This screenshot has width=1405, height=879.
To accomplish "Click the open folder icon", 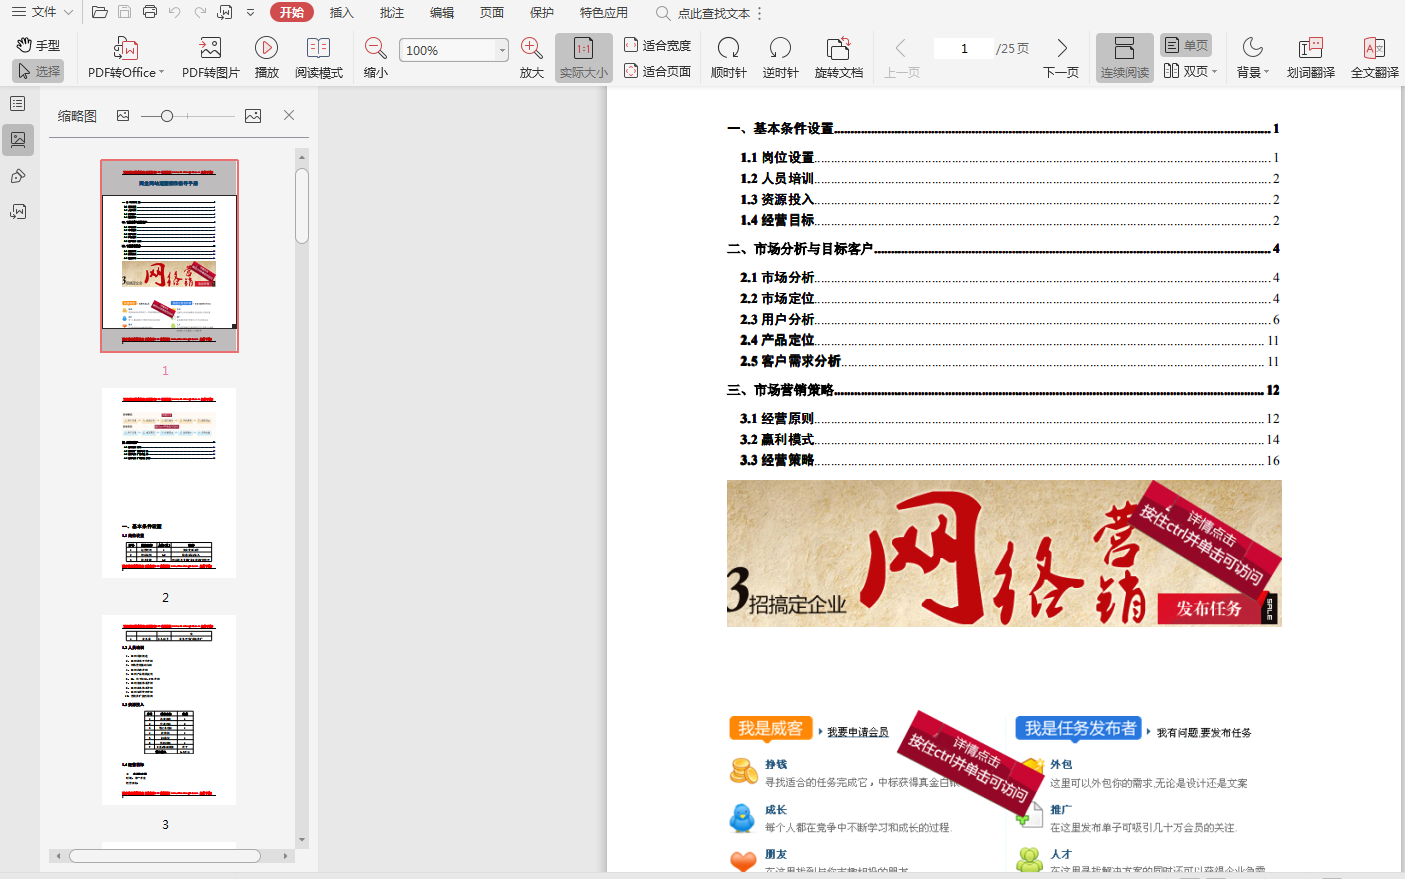I will [x=99, y=12].
